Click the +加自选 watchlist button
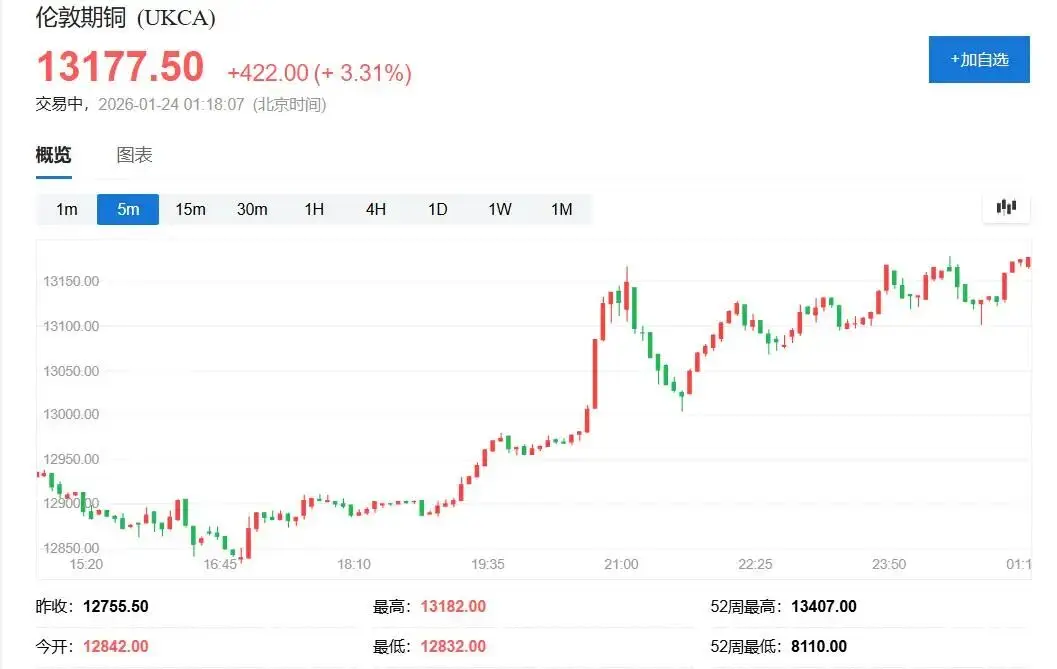 point(979,59)
